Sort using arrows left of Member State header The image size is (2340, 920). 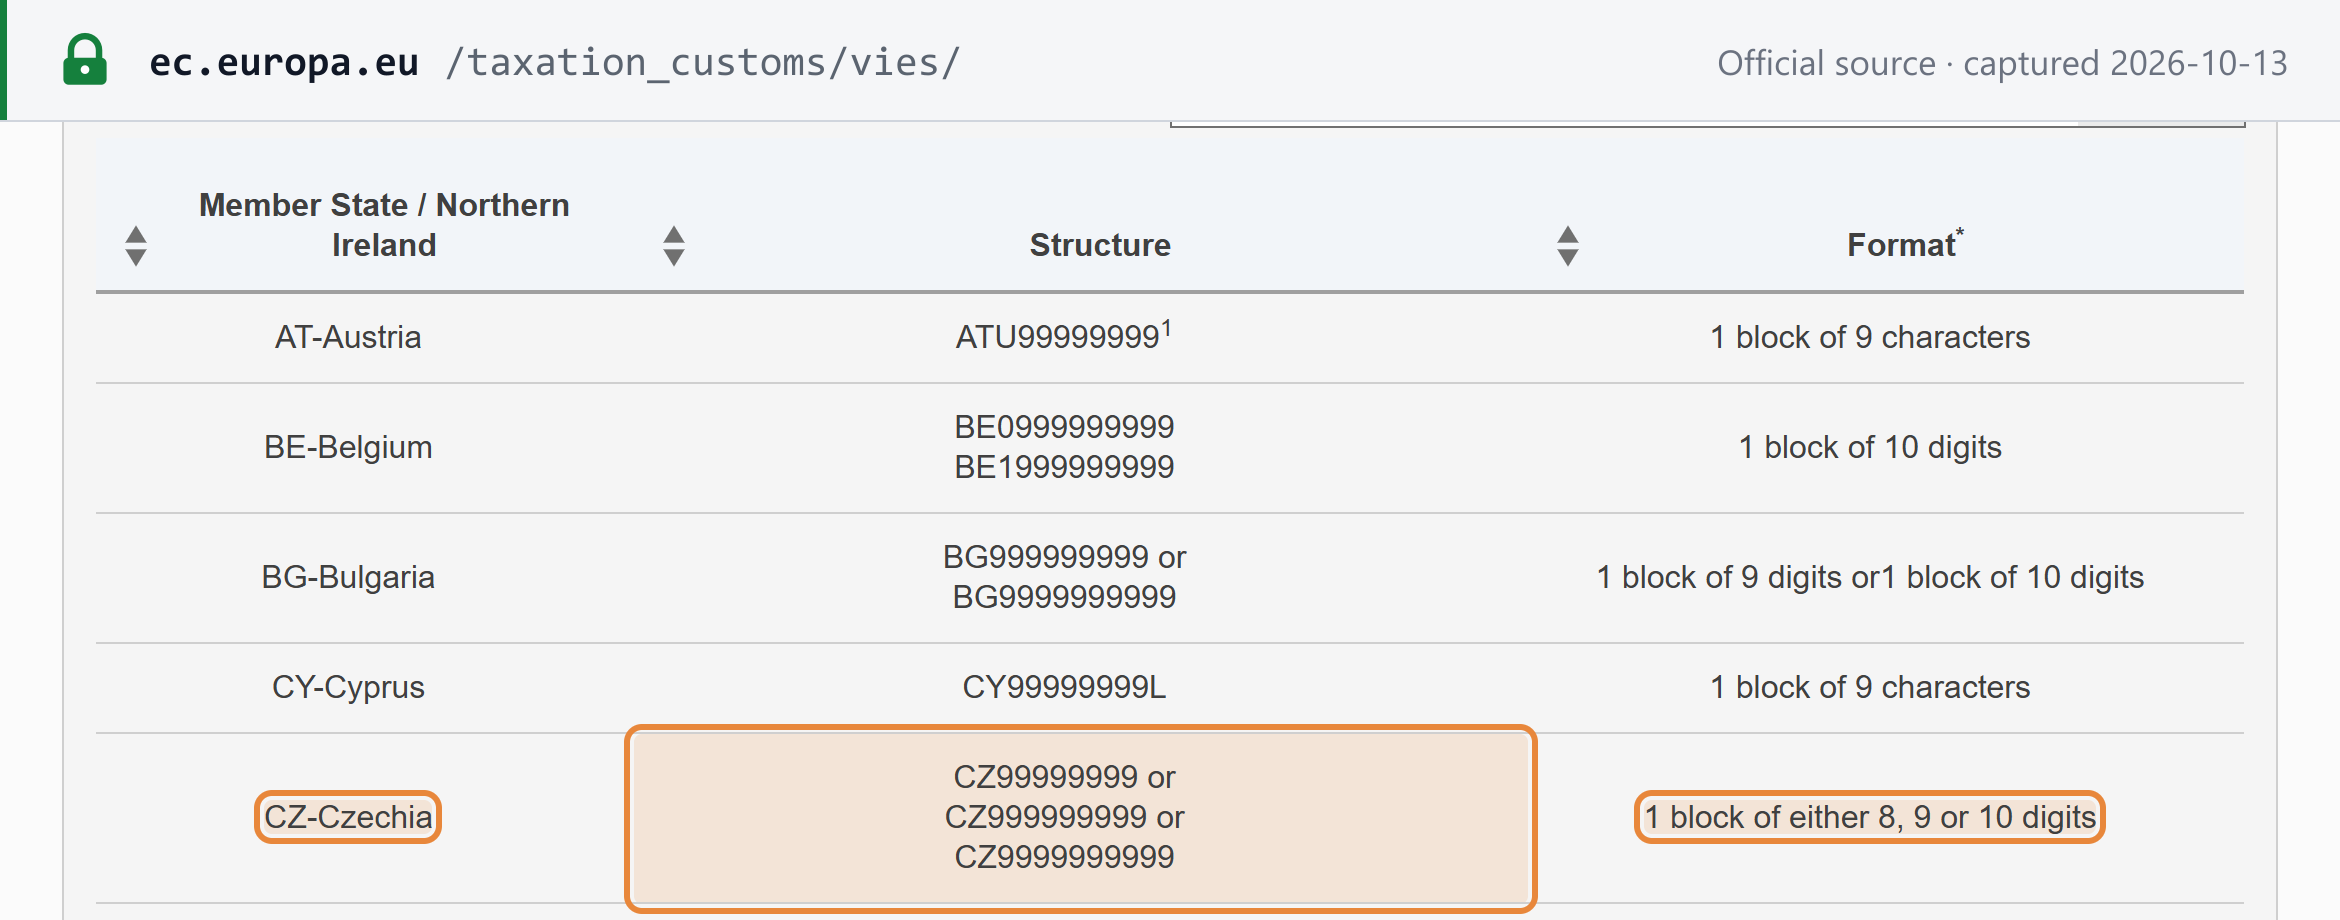click(136, 245)
